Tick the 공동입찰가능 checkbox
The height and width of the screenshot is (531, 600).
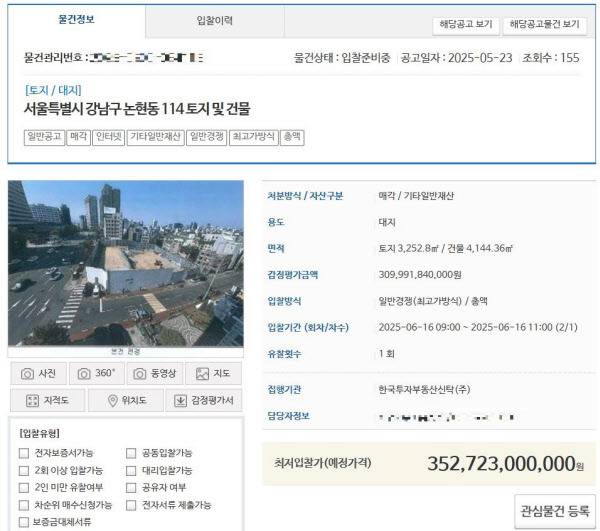131,453
